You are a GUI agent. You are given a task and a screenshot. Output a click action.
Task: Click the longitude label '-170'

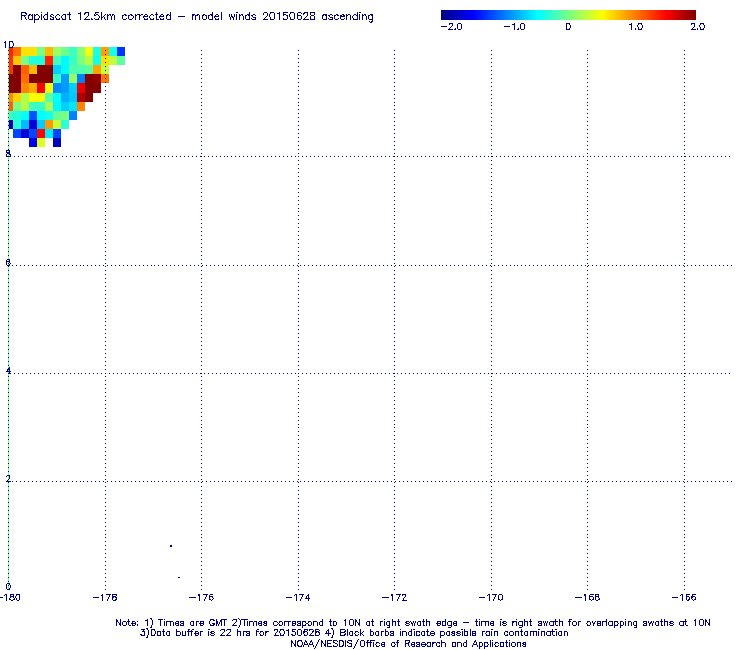click(491, 598)
